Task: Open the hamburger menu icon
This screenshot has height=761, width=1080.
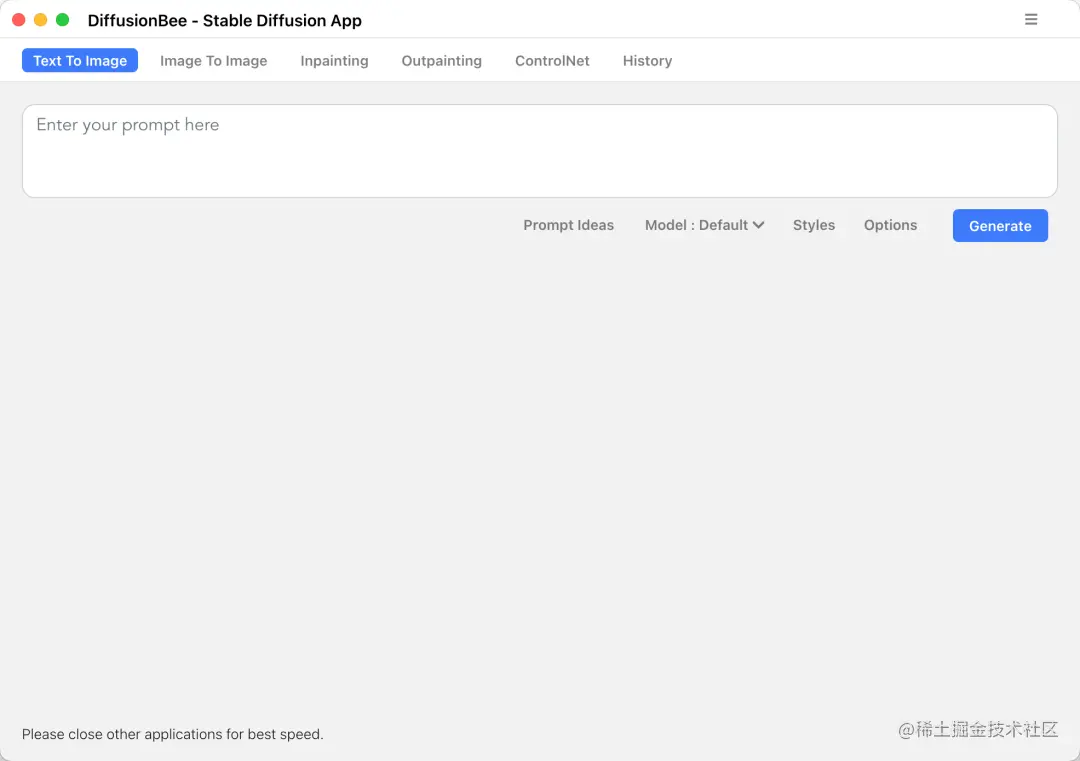Action: point(1030,19)
